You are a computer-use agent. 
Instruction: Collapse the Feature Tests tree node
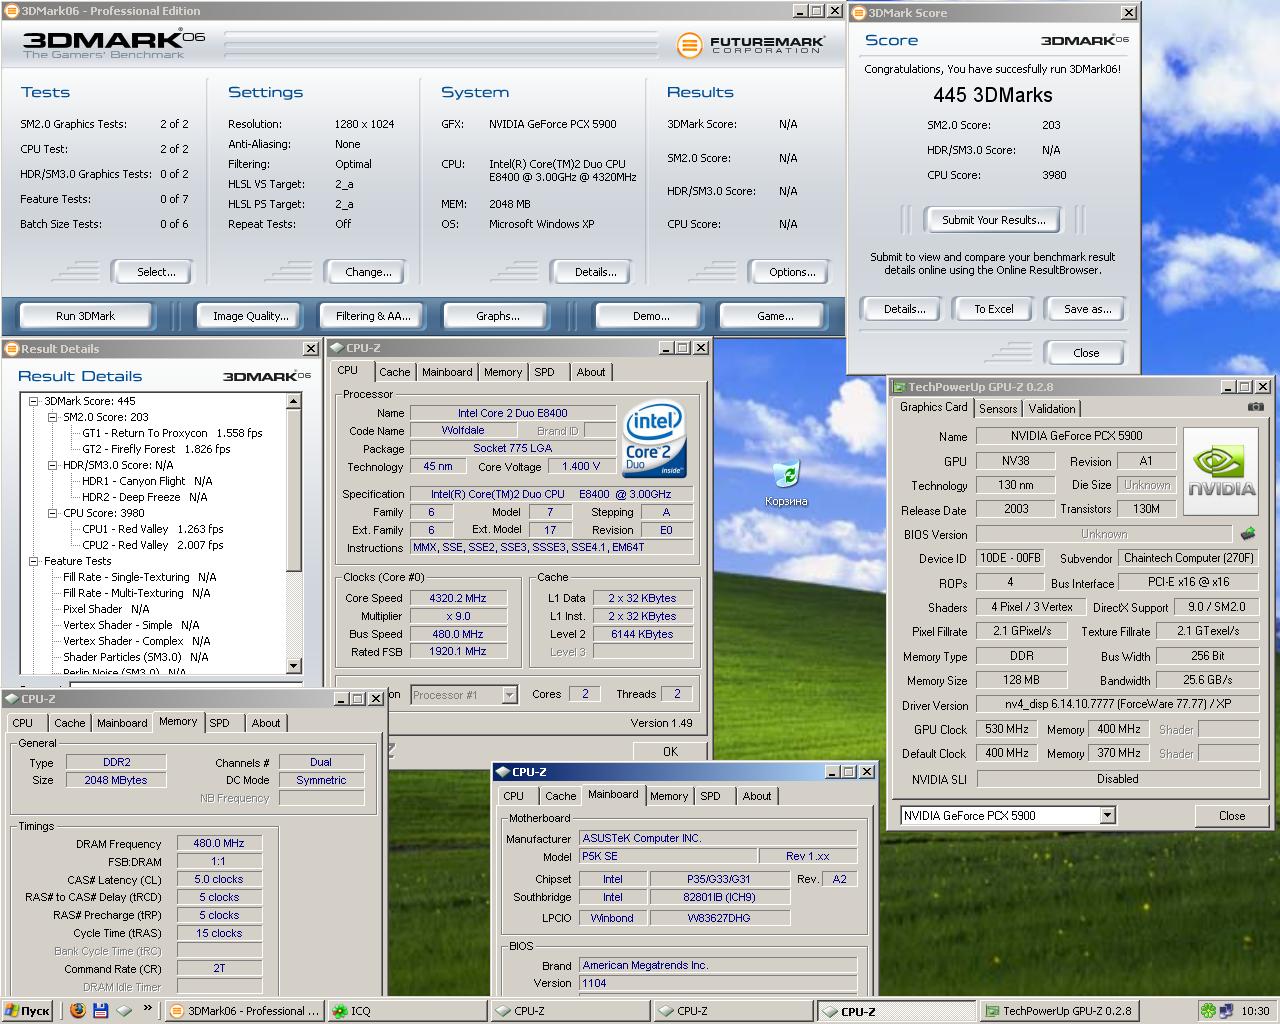coord(33,561)
